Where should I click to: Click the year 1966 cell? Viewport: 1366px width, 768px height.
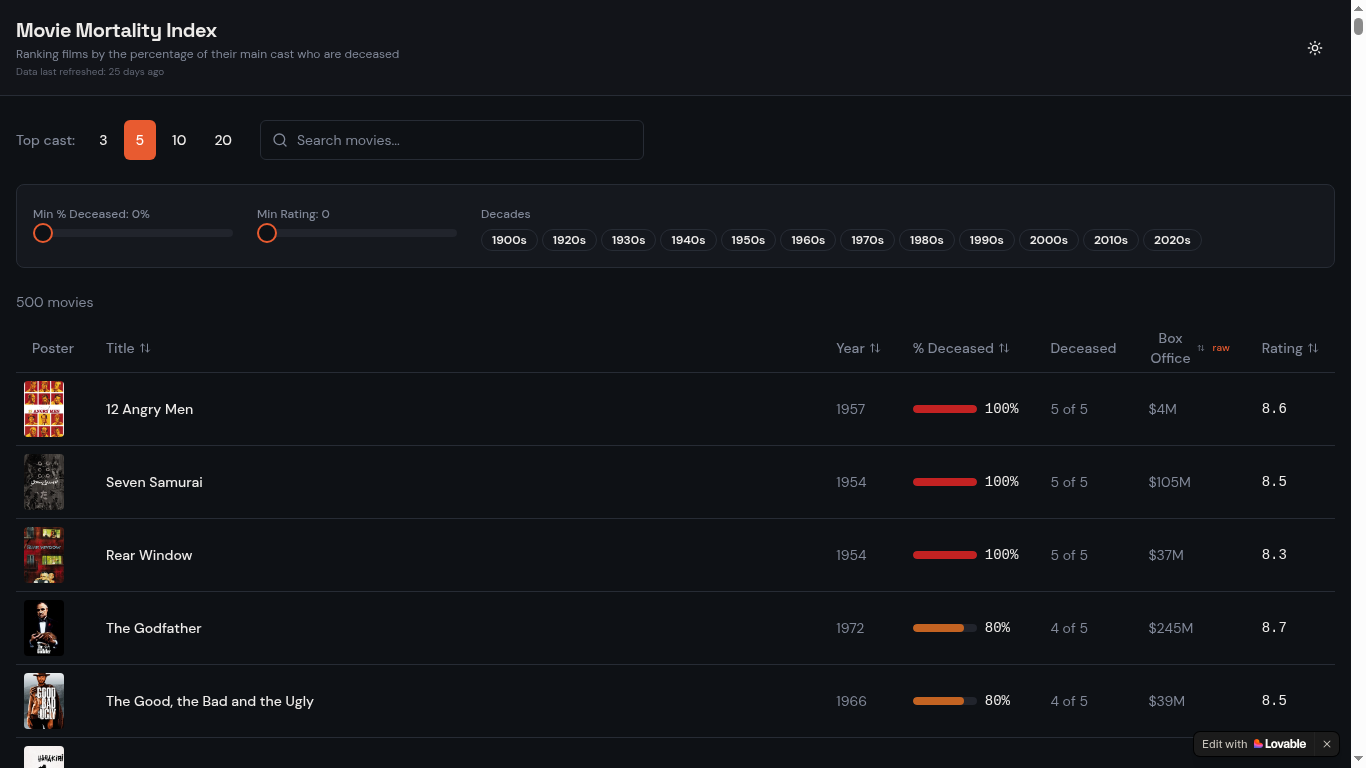[x=851, y=701]
